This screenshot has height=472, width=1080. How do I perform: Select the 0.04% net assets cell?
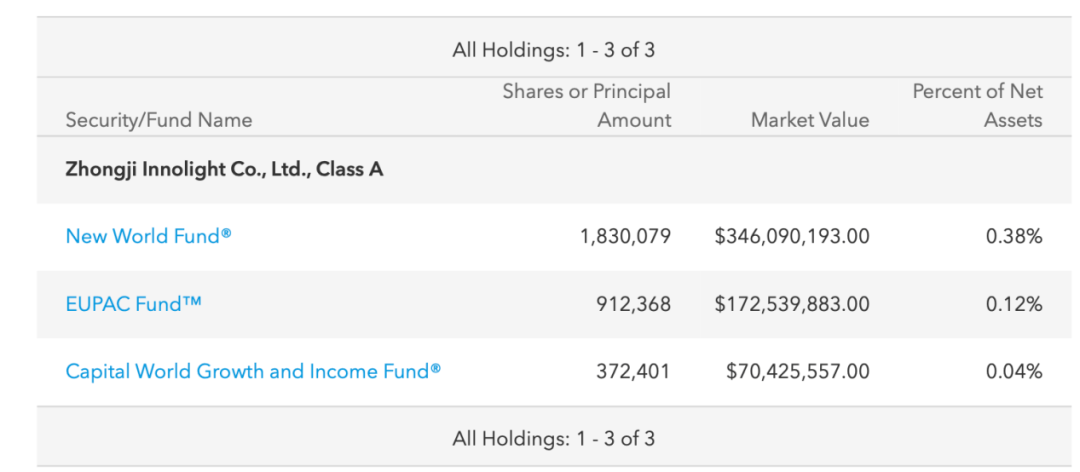tap(1014, 372)
